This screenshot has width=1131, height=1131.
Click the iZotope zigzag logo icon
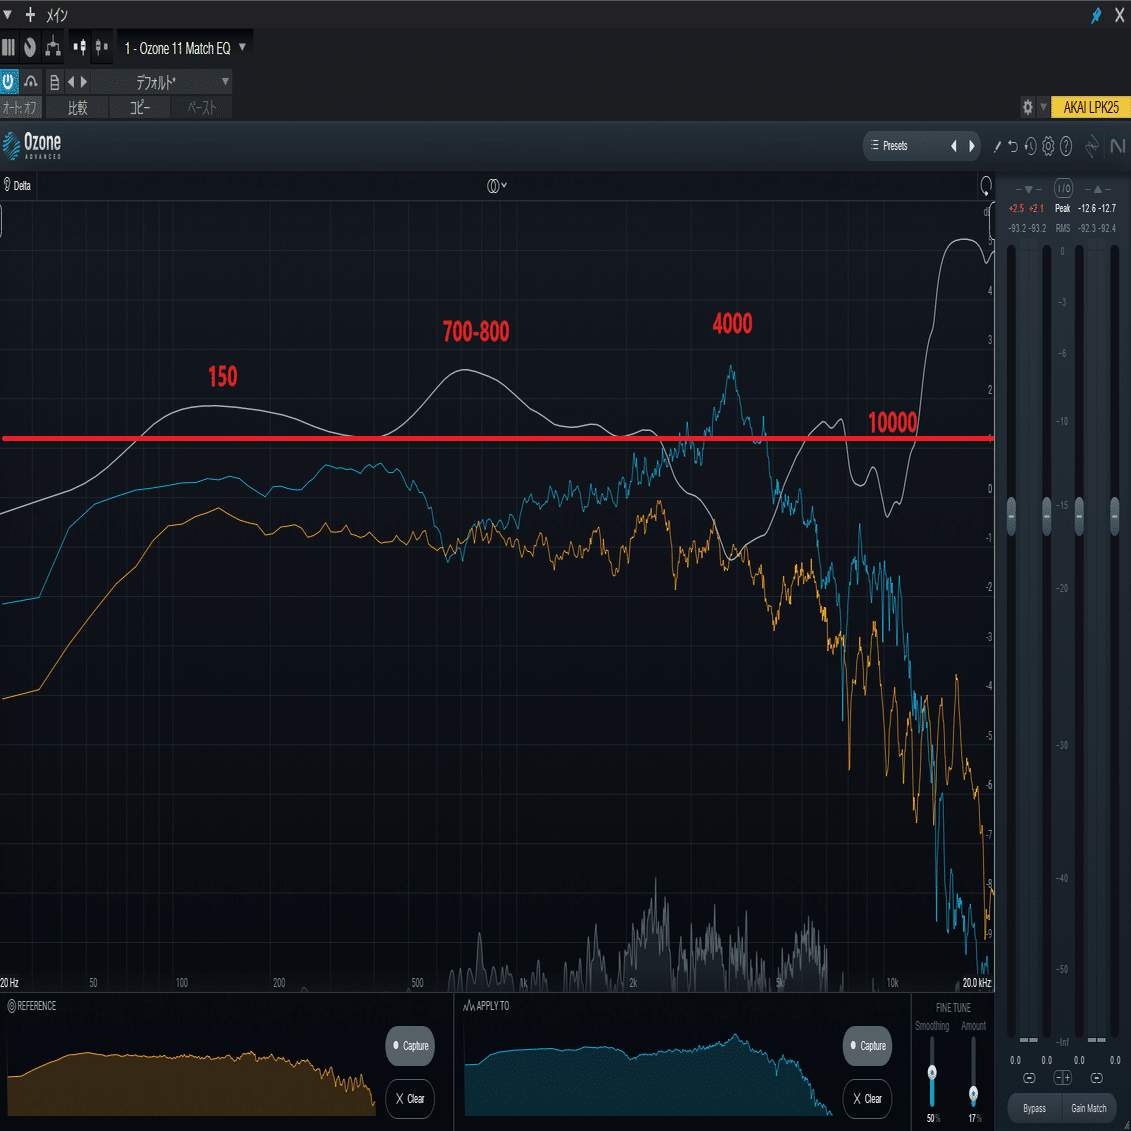(x=1093, y=146)
